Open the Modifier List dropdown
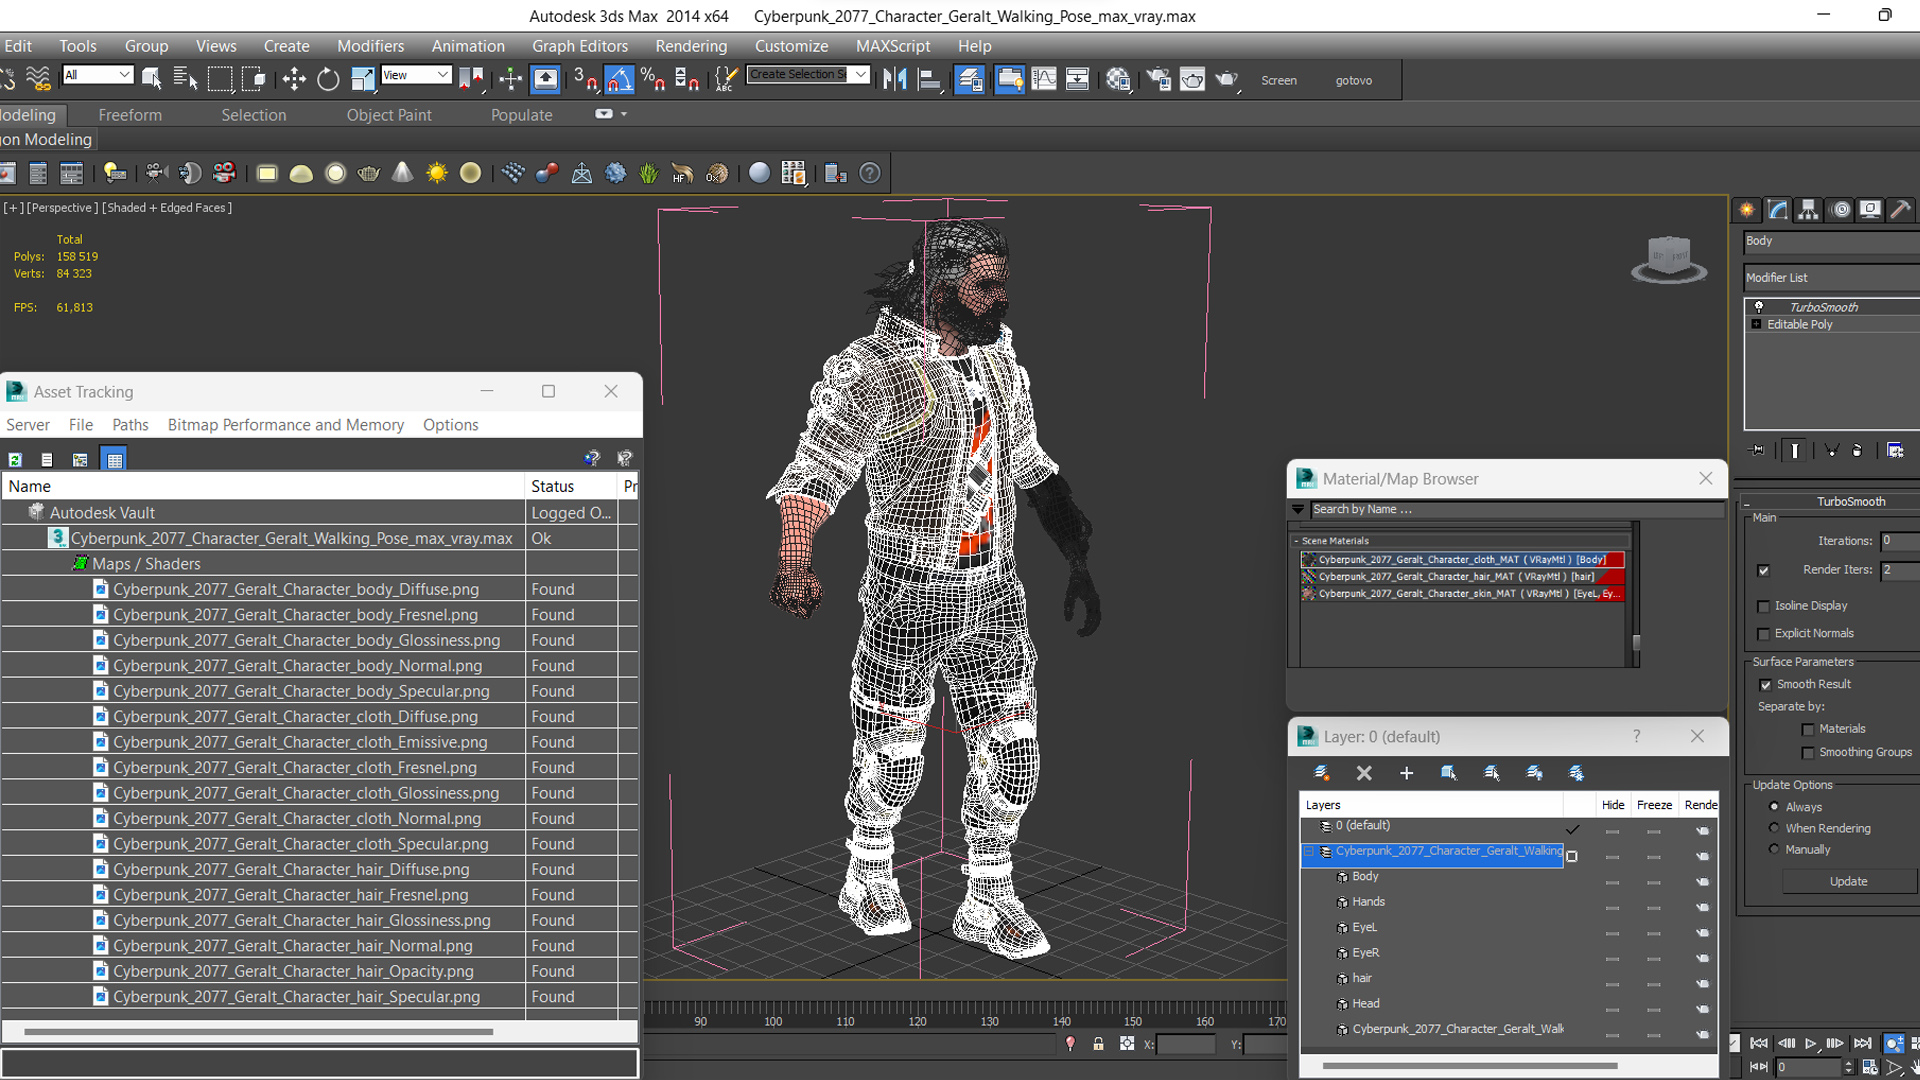This screenshot has height=1080, width=1920. click(1831, 278)
